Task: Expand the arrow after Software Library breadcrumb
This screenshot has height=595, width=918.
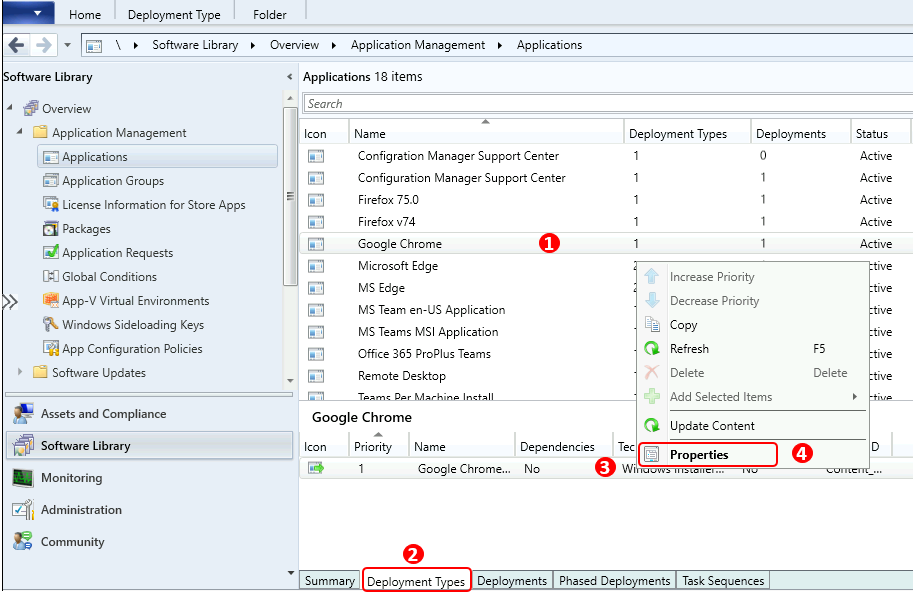Action: tap(253, 45)
